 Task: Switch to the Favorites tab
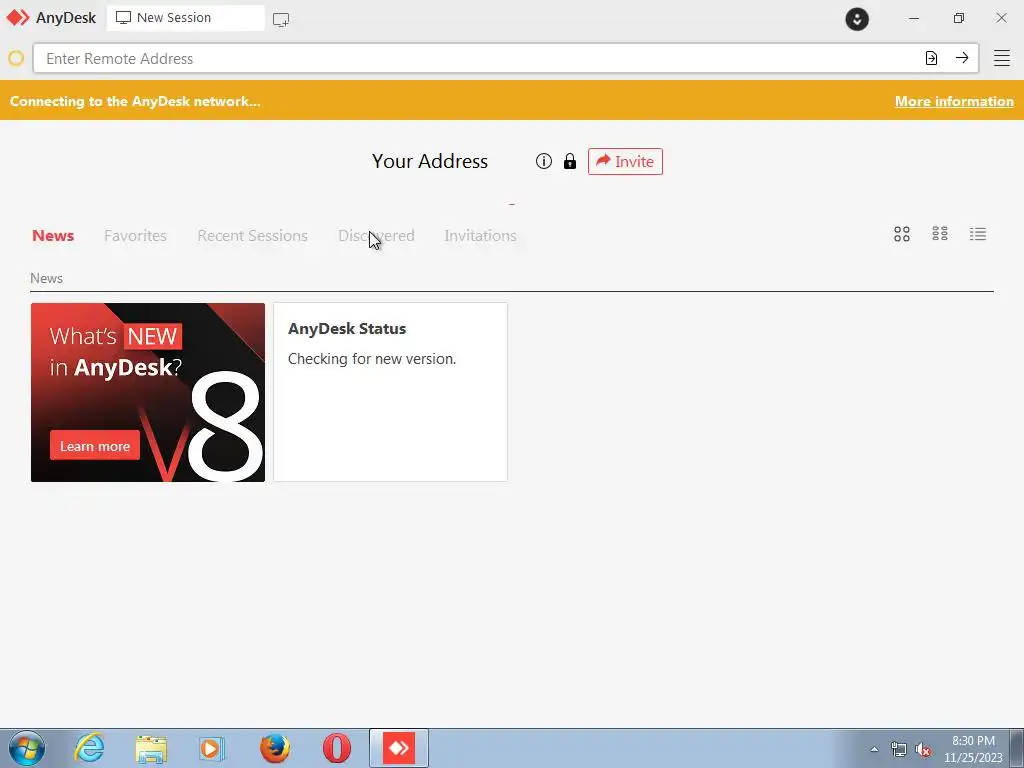click(135, 236)
